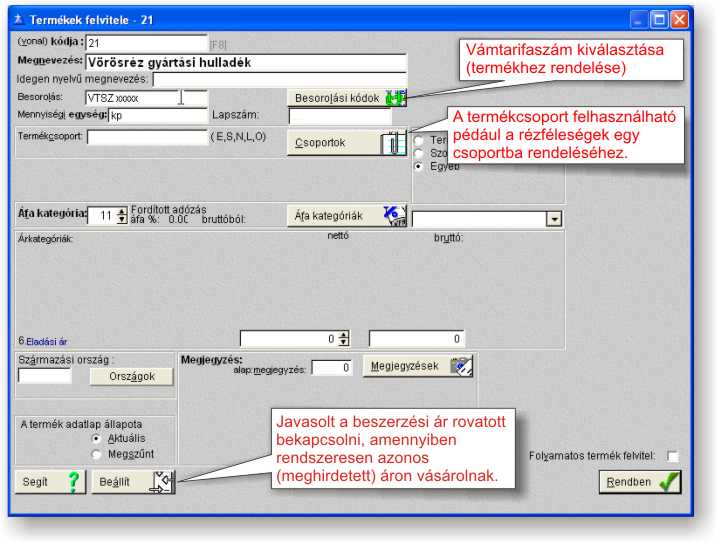Image resolution: width=718 pixels, height=543 pixels.
Task: Click the Származási ország input field
Action: tap(45, 376)
